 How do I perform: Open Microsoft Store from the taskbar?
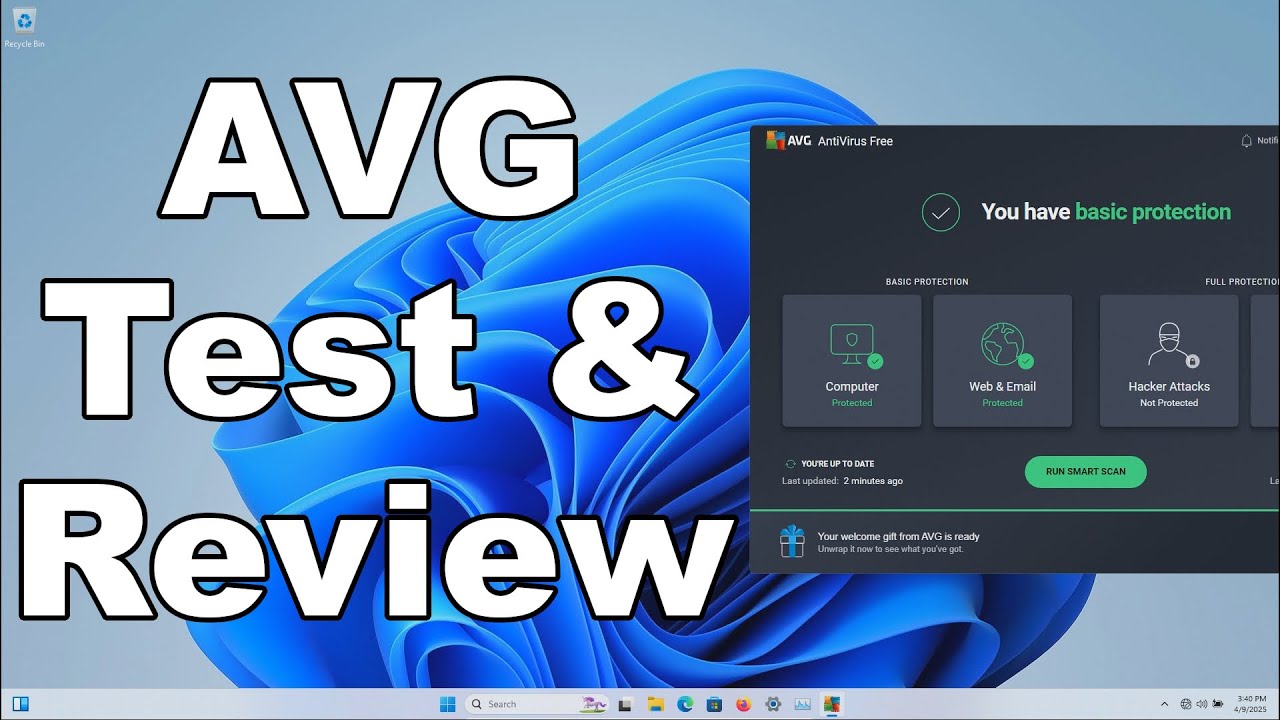[714, 704]
